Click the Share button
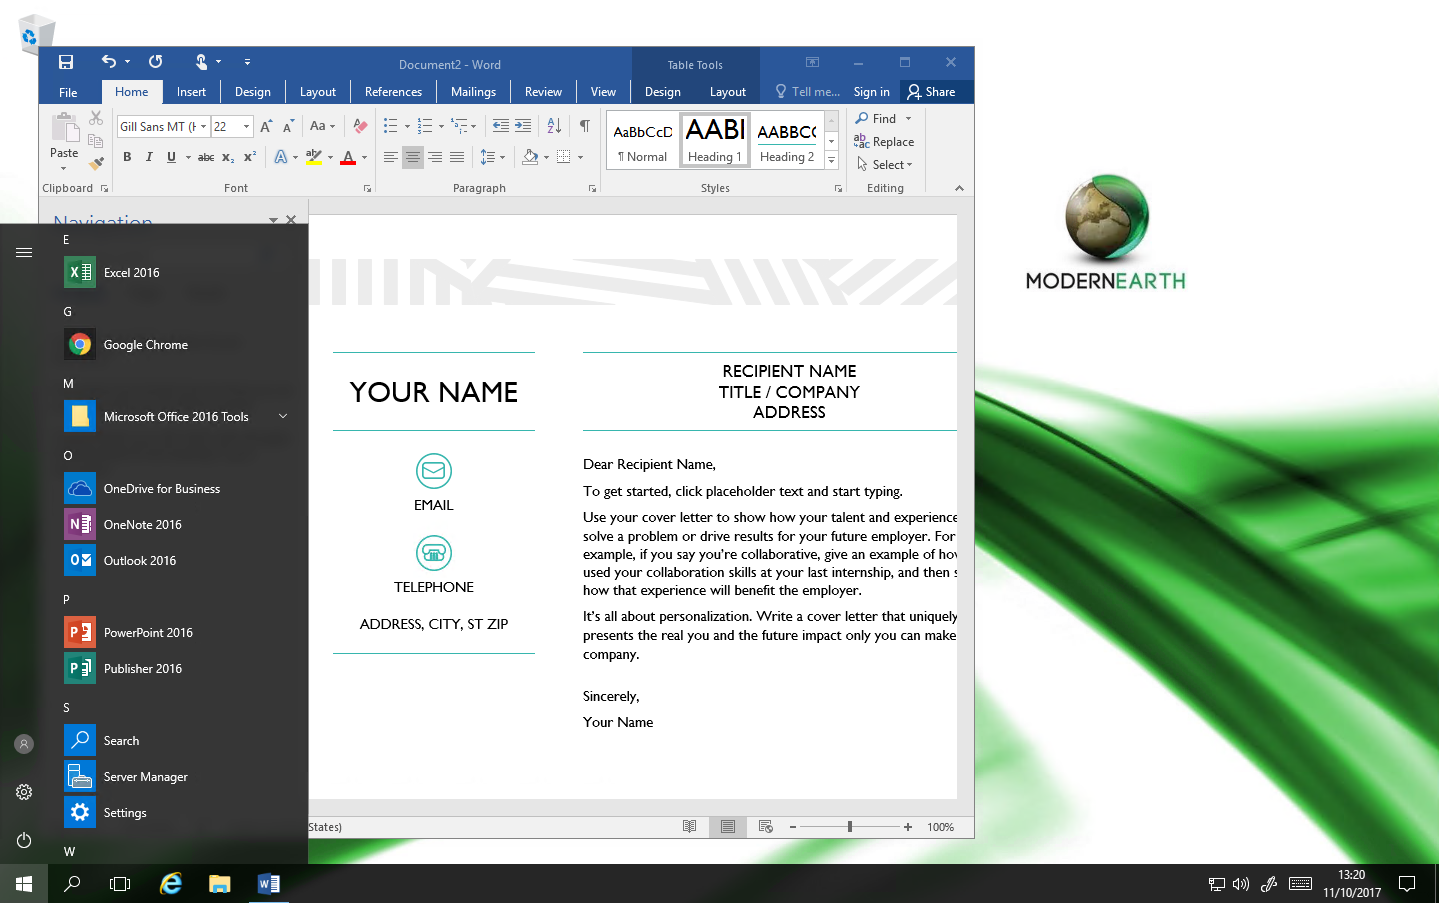The image size is (1439, 903). (931, 92)
